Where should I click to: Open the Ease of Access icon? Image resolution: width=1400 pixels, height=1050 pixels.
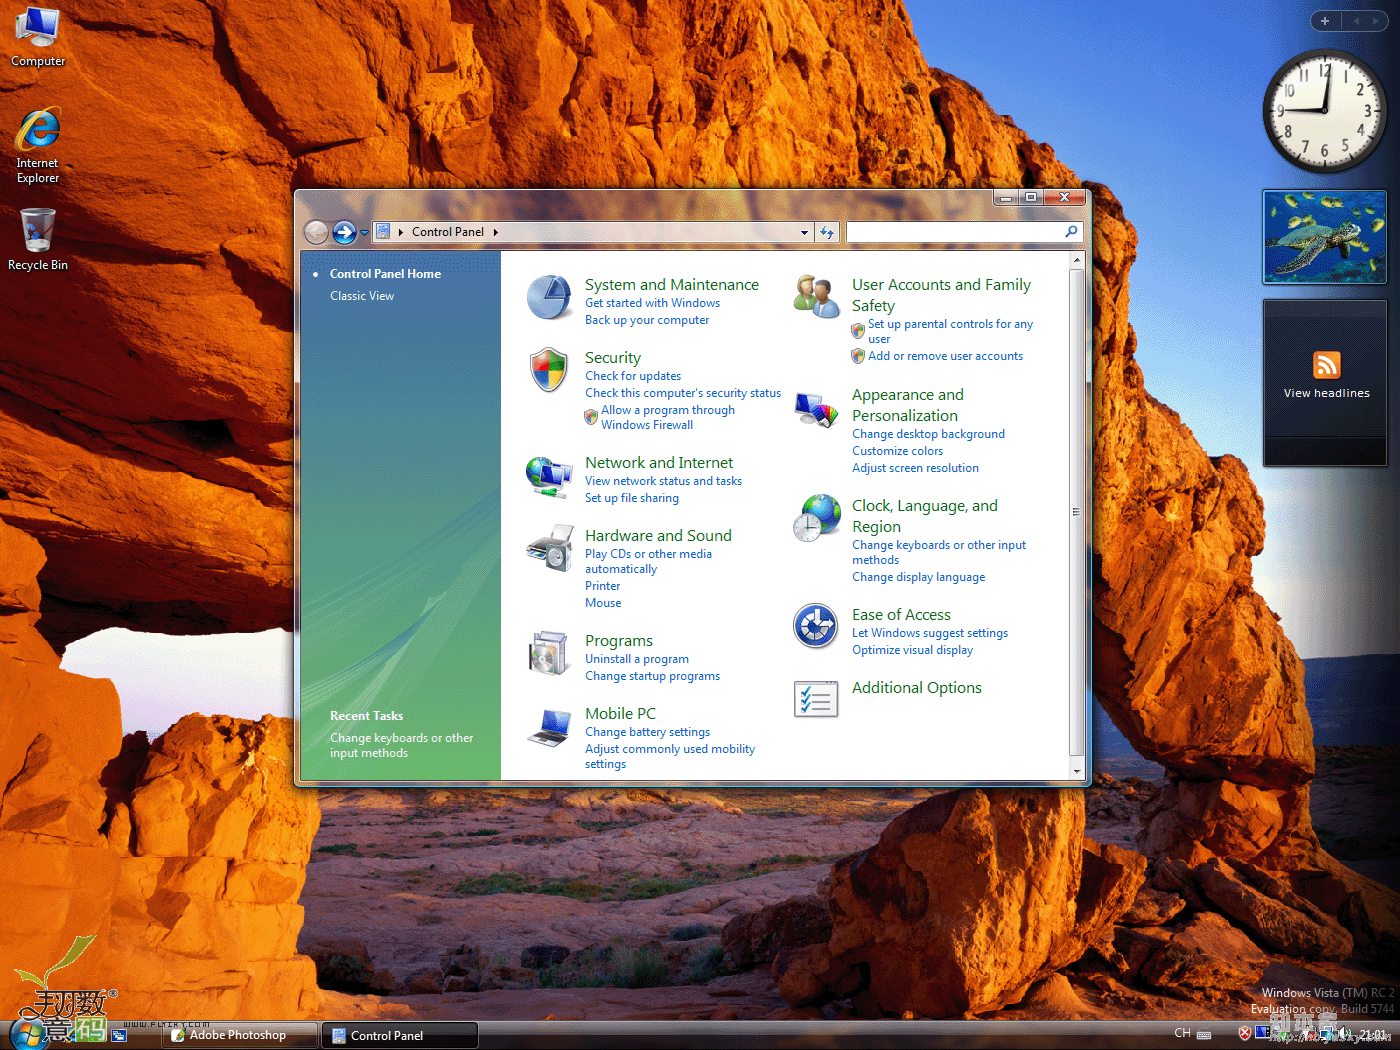point(816,627)
